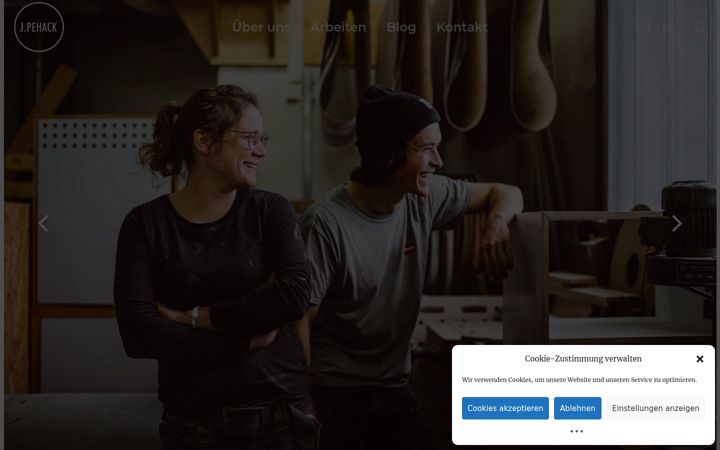The image size is (720, 450).
Task: Select the 'Wir verwenden Cookies' description text
Action: click(x=579, y=380)
